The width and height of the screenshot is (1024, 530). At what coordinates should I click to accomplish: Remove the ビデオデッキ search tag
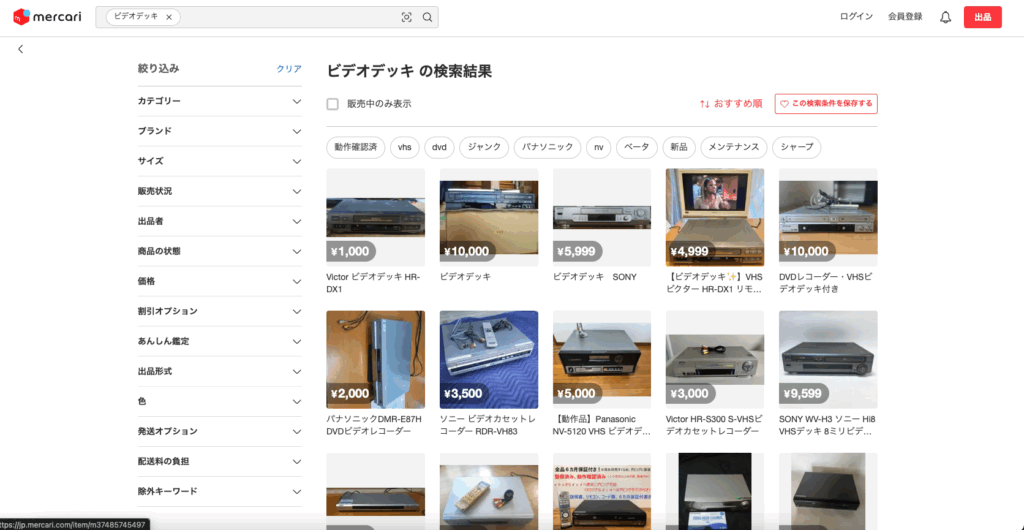[169, 18]
